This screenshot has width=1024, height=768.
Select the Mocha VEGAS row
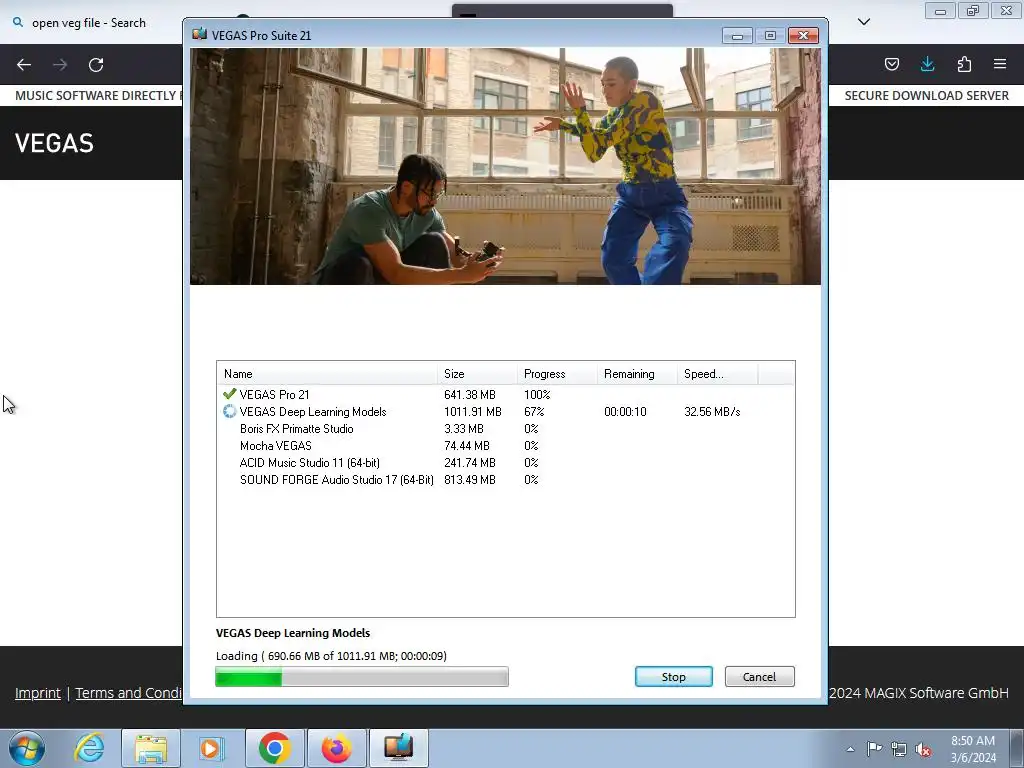[x=505, y=445]
